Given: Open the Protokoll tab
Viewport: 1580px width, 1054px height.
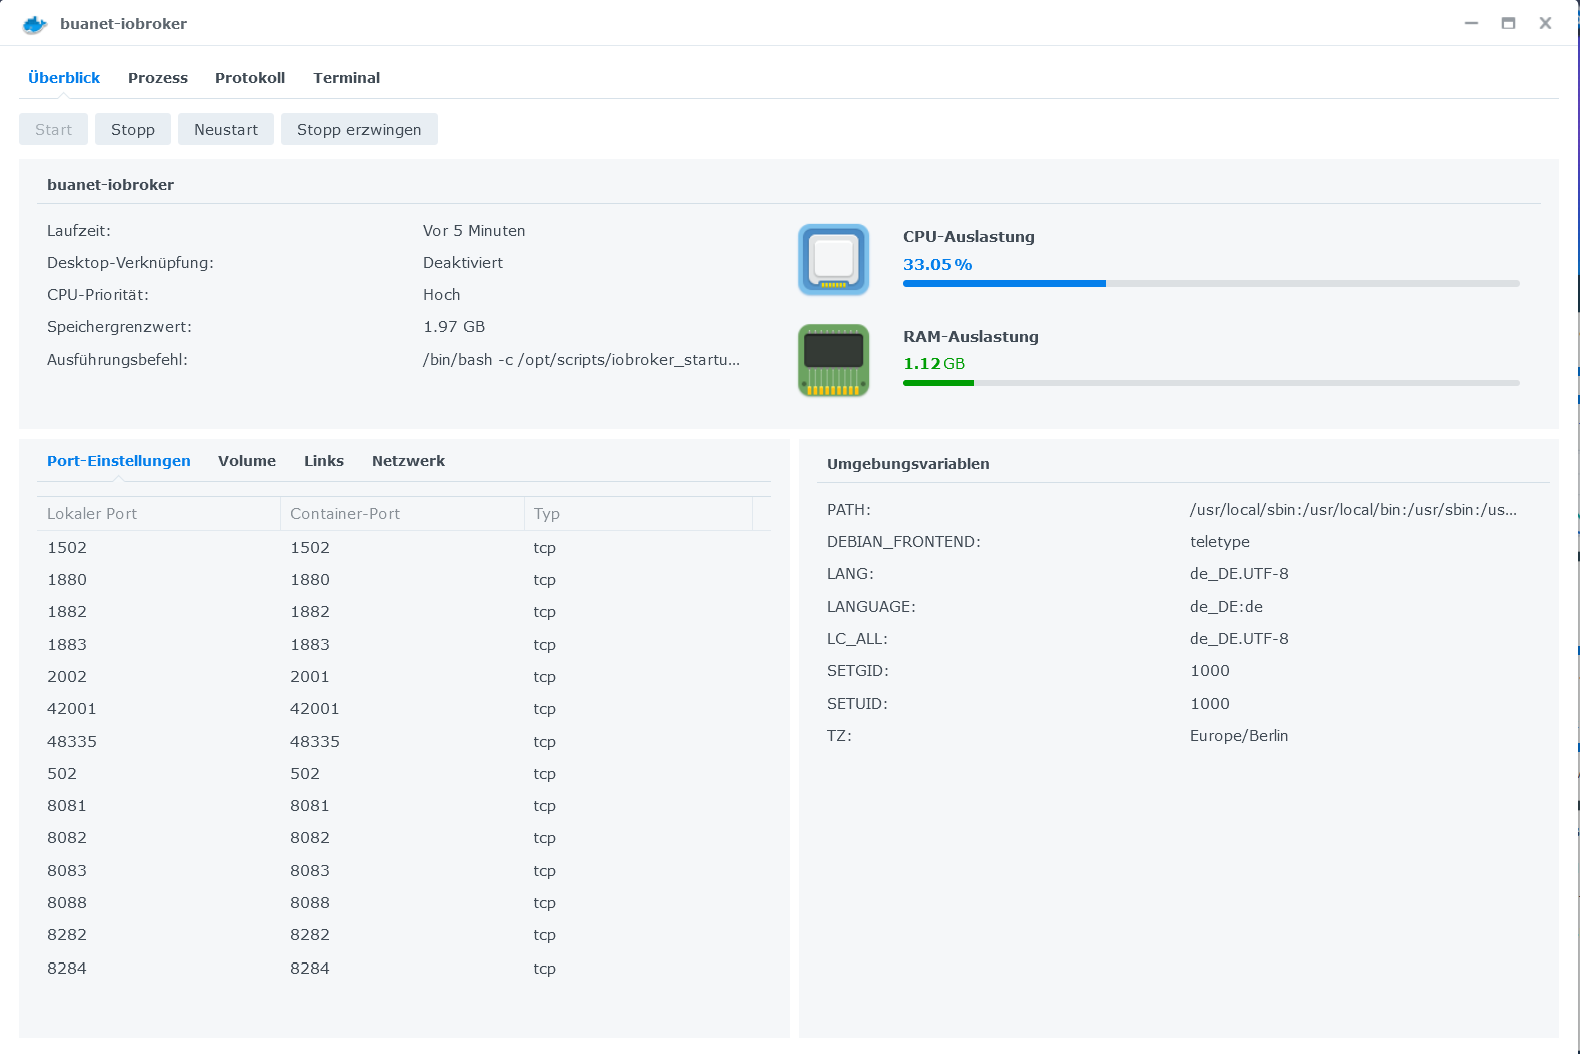Looking at the screenshot, I should pos(250,78).
